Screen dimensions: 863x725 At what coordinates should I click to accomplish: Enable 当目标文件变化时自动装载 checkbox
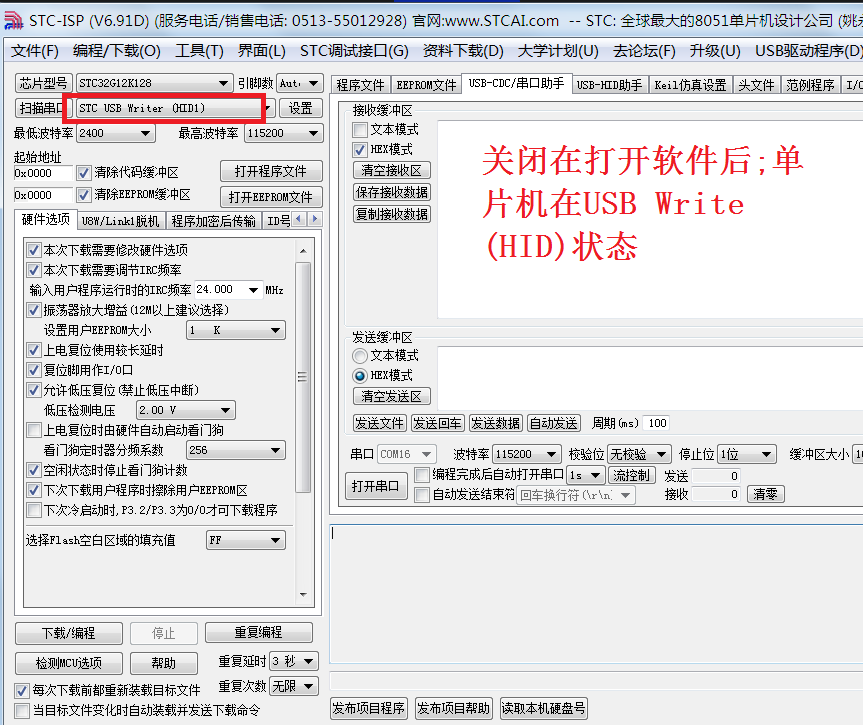[x=22, y=711]
